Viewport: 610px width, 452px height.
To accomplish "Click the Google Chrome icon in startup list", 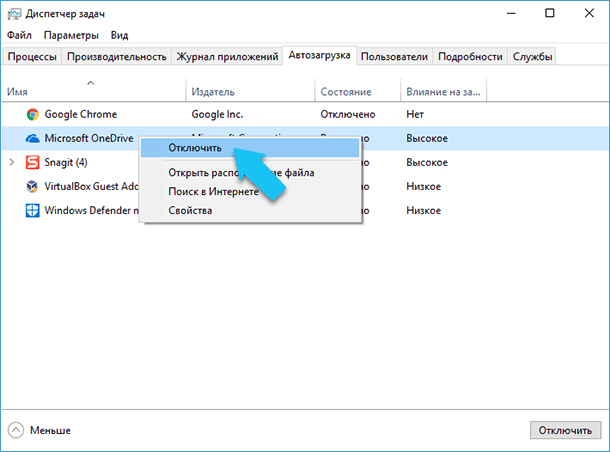I will [x=33, y=114].
